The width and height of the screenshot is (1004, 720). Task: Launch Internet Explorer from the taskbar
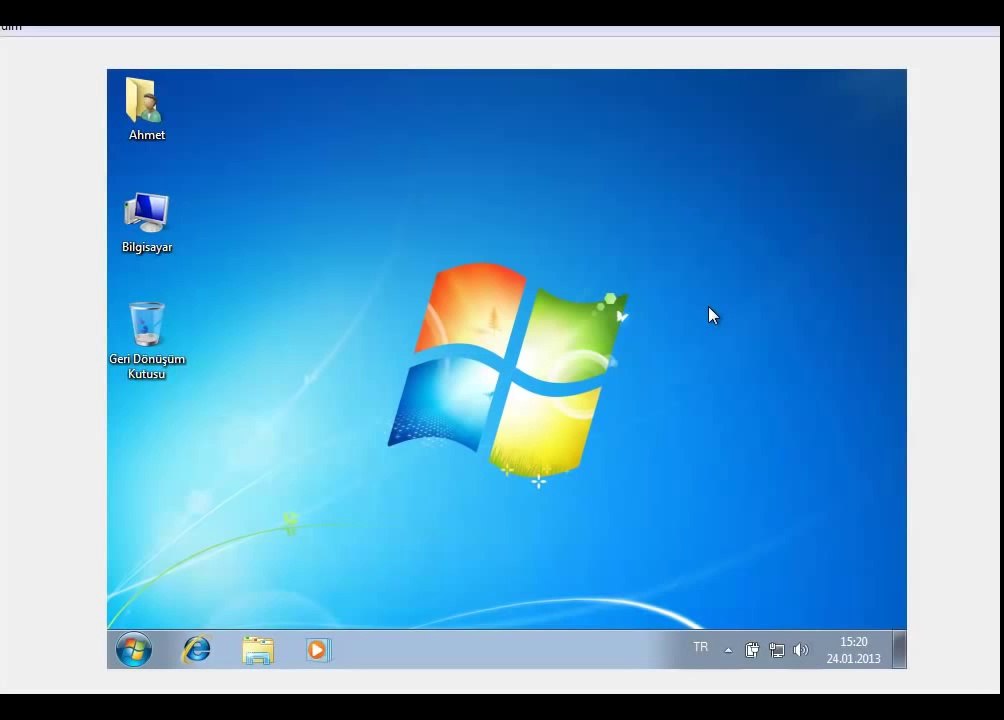(x=197, y=650)
